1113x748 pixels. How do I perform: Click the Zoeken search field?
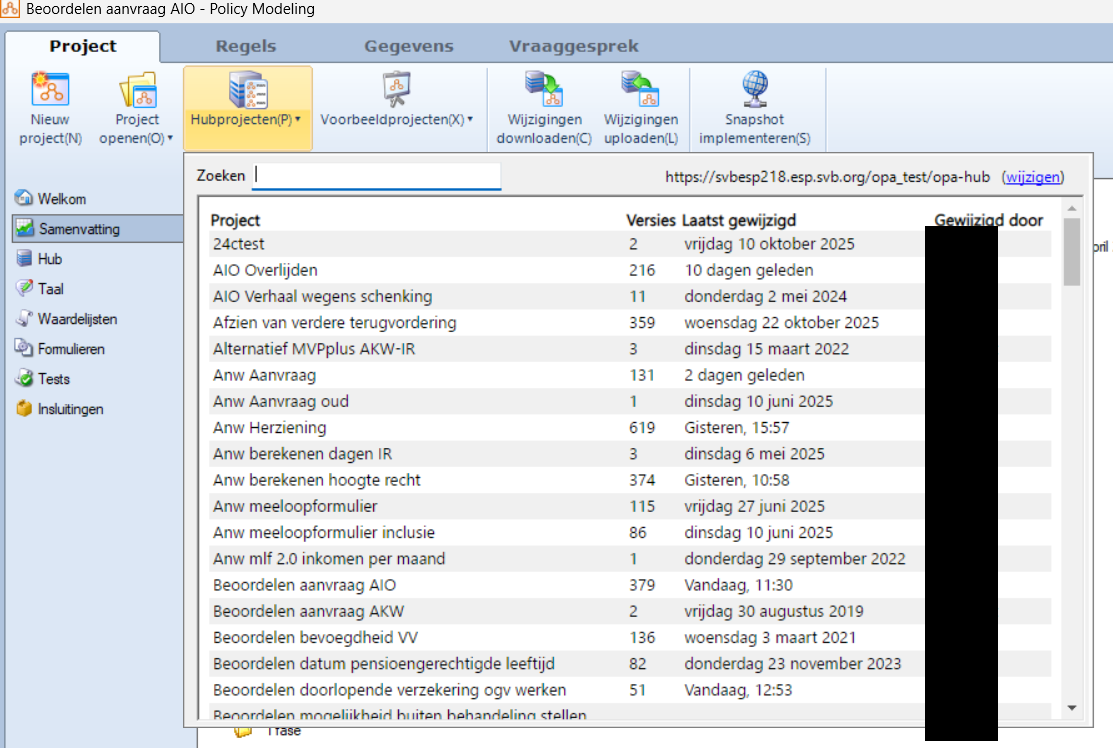coord(376,176)
